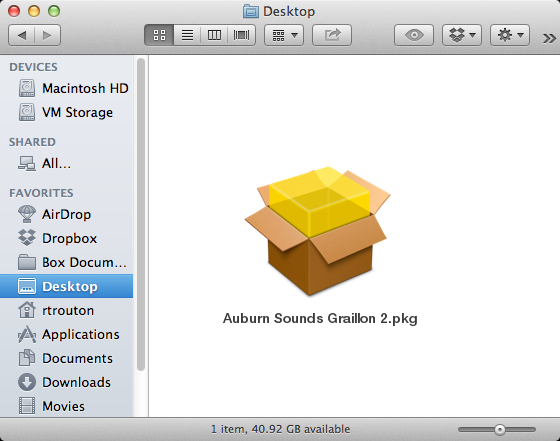Screen dimensions: 560x441
Task: Click the Movies filmstrip icon
Action: (27, 406)
